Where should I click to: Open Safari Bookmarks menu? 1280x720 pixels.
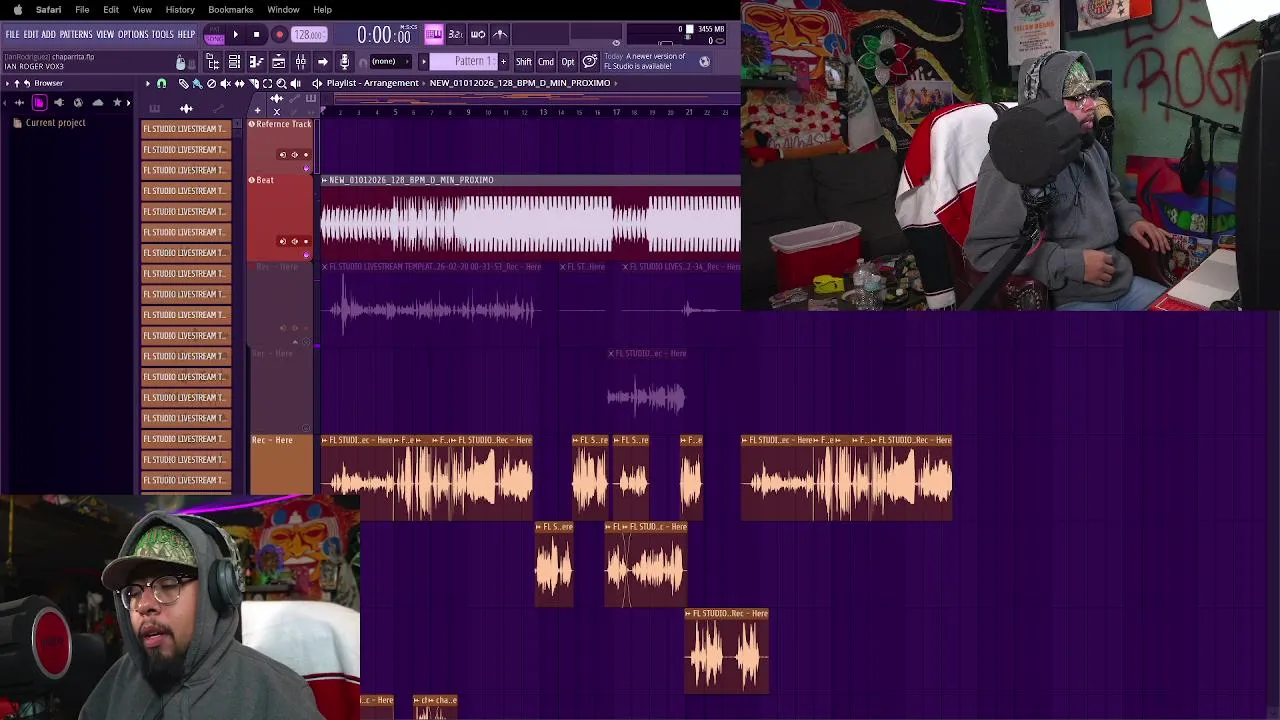click(230, 9)
